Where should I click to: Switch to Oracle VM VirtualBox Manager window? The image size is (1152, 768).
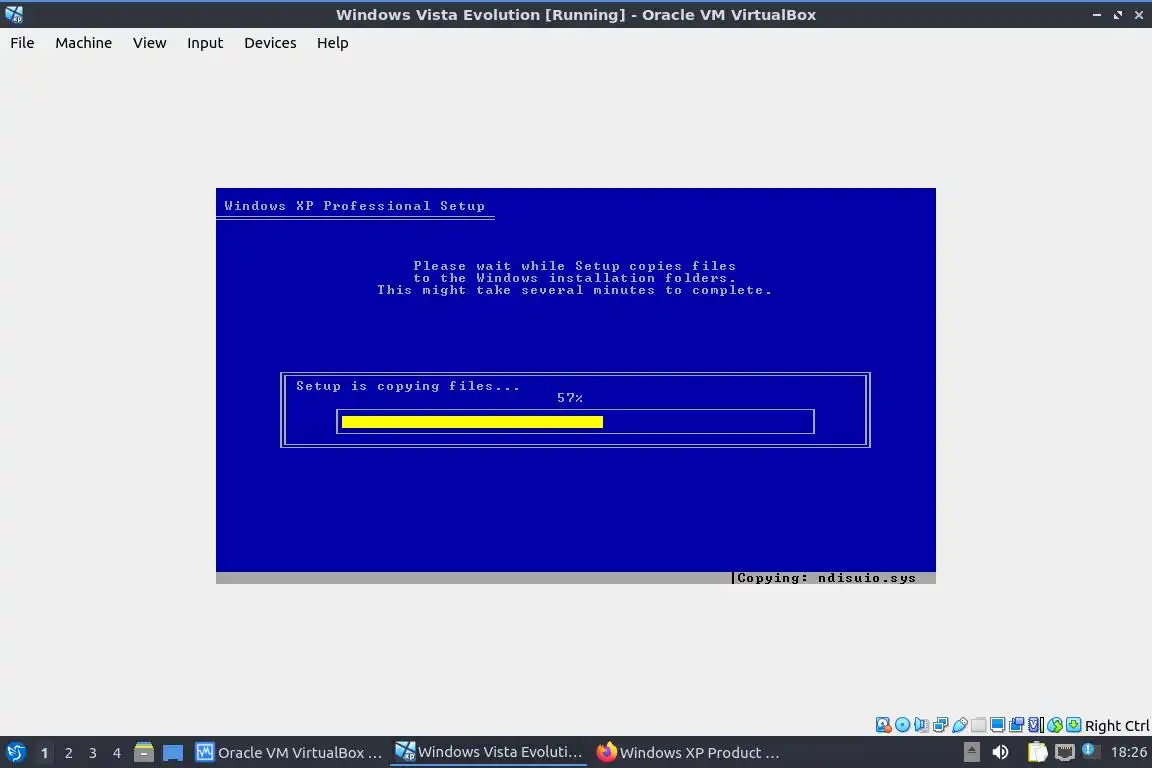tap(289, 753)
